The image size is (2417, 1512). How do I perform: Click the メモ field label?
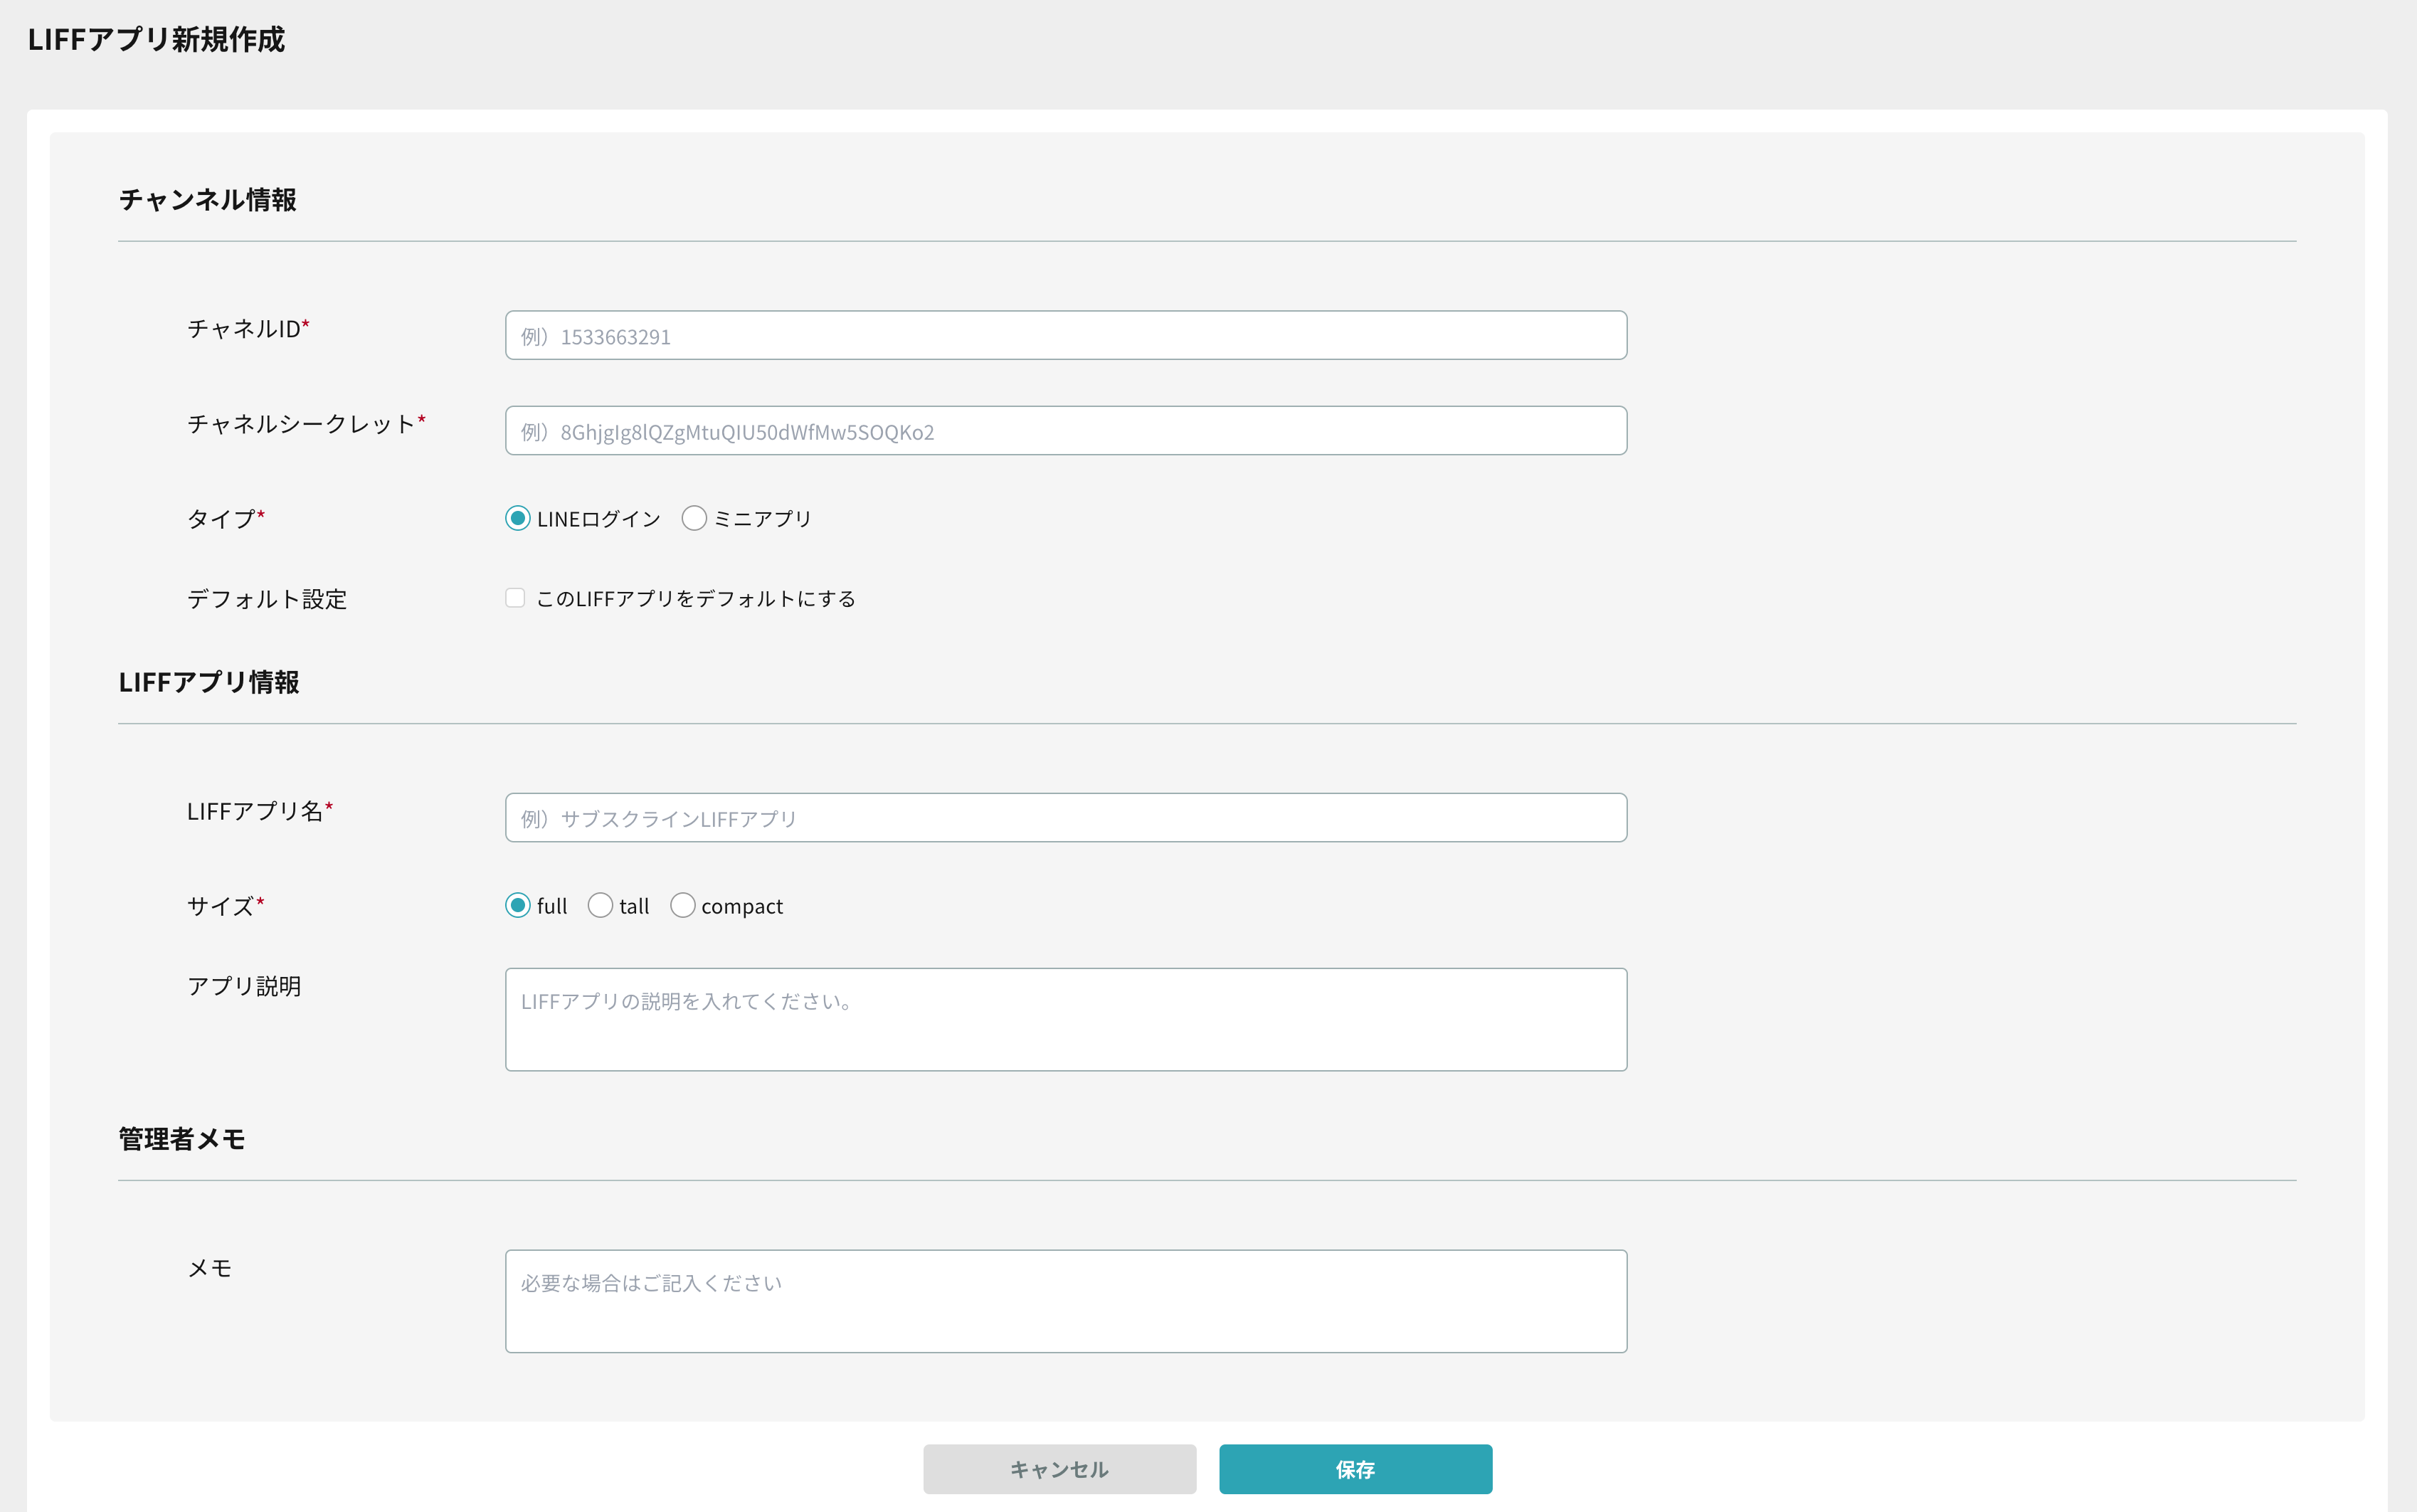pos(210,1268)
